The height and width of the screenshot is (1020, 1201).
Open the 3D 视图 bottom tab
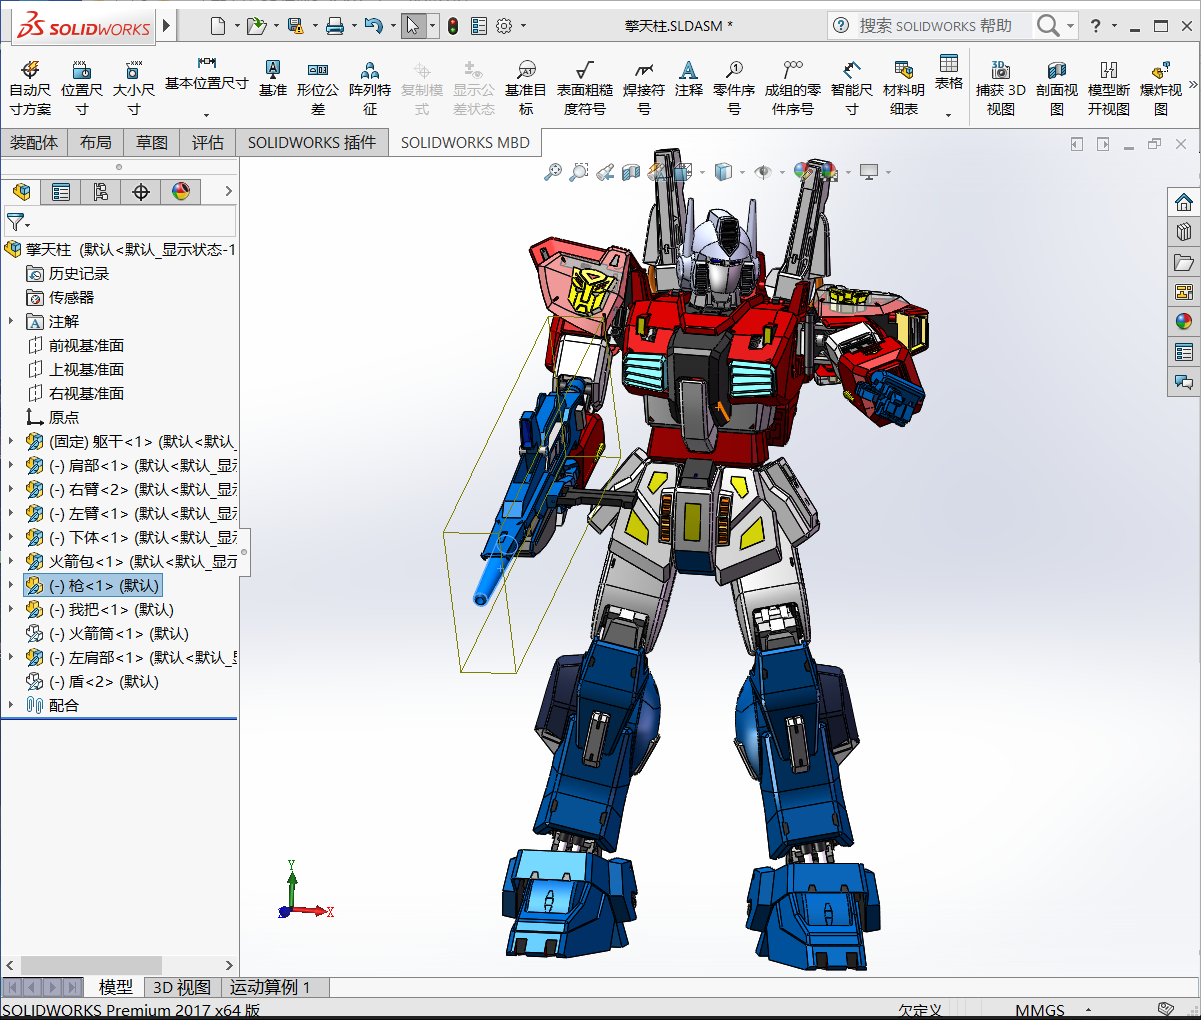(x=182, y=987)
